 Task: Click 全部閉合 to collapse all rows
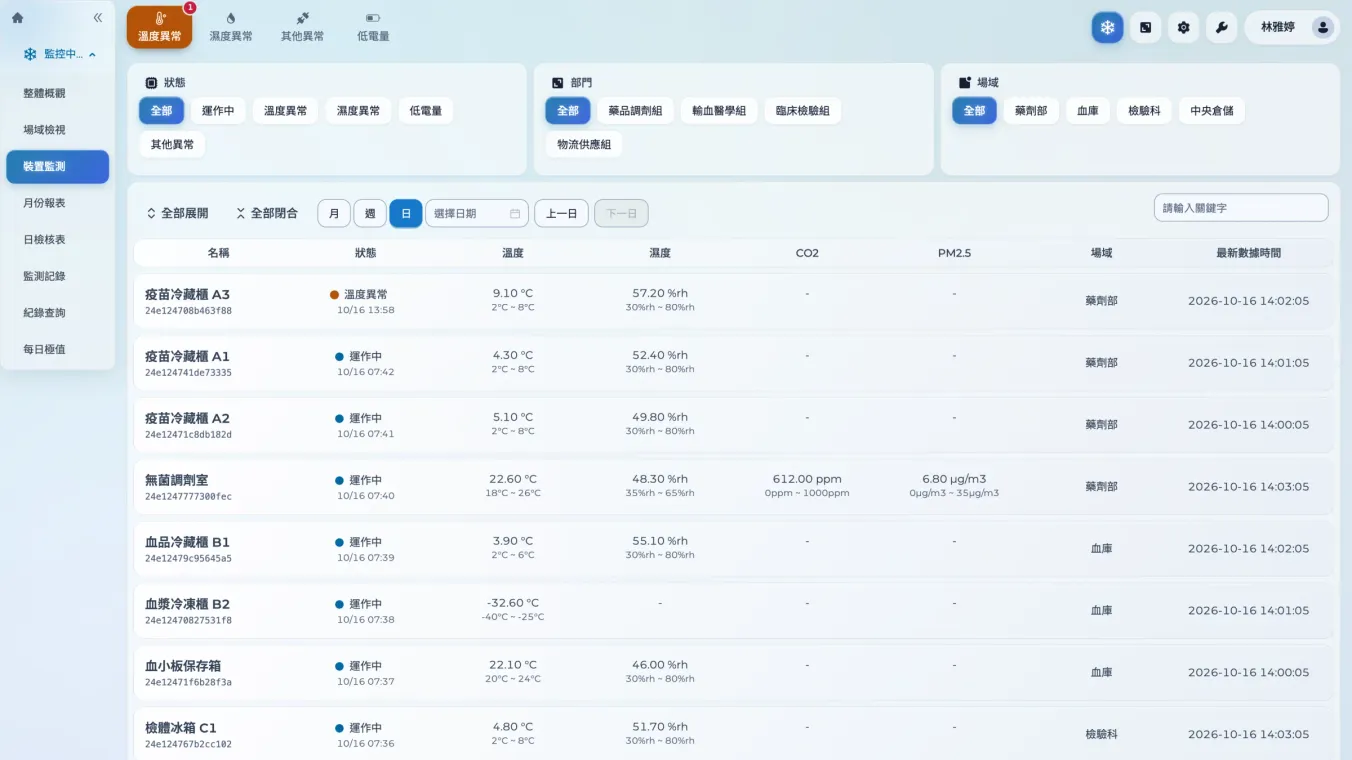[267, 213]
